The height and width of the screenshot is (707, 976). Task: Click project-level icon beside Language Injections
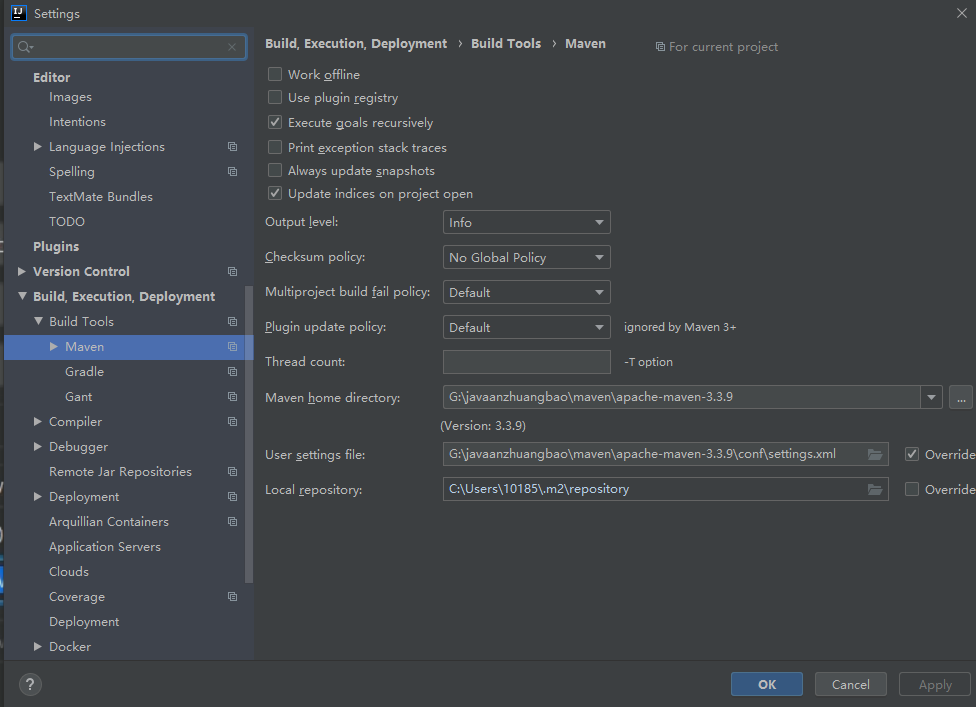point(232,147)
